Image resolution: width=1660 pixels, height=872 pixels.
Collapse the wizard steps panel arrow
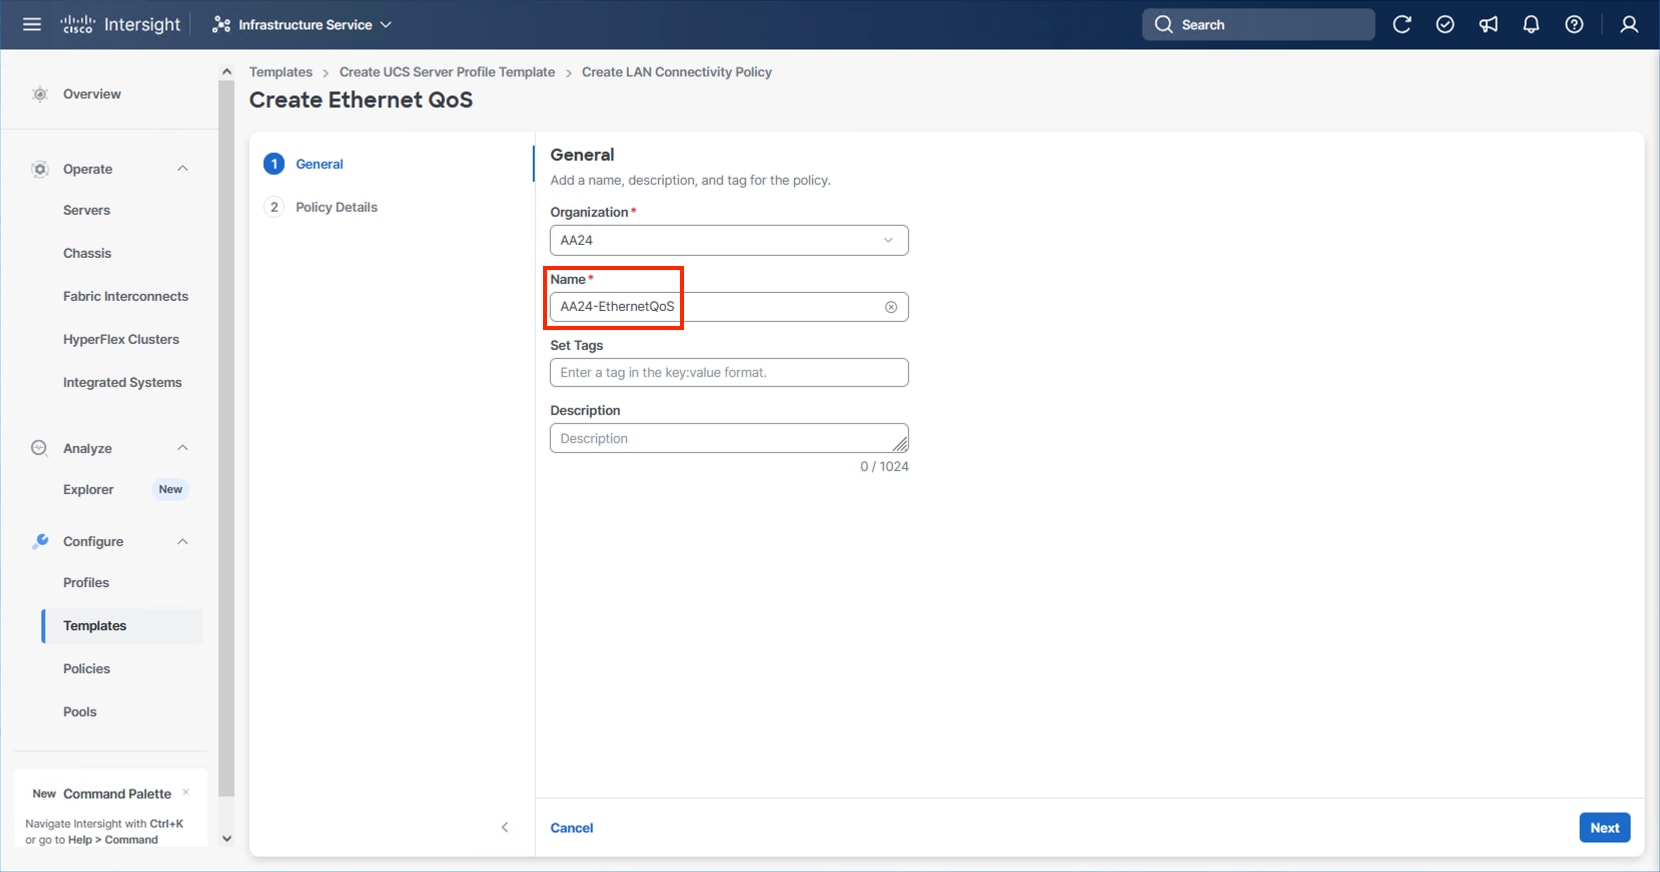505,827
